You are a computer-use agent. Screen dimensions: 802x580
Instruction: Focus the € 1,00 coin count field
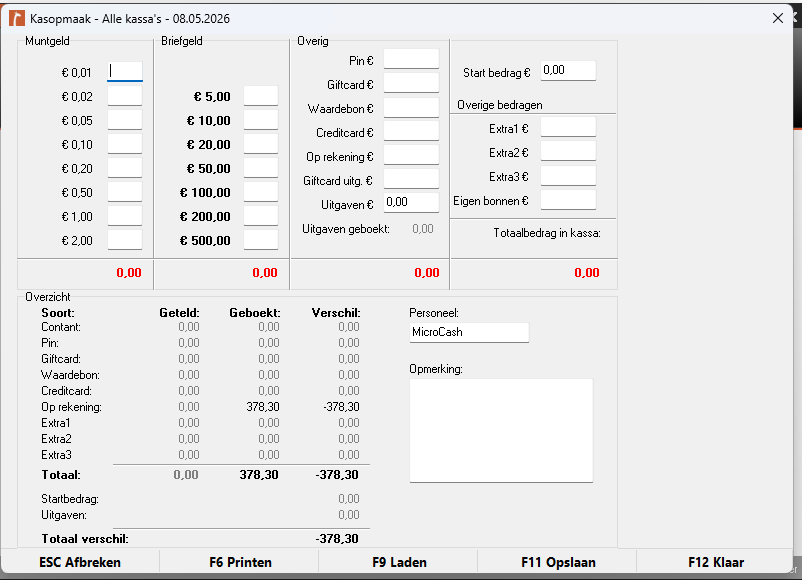pos(125,216)
